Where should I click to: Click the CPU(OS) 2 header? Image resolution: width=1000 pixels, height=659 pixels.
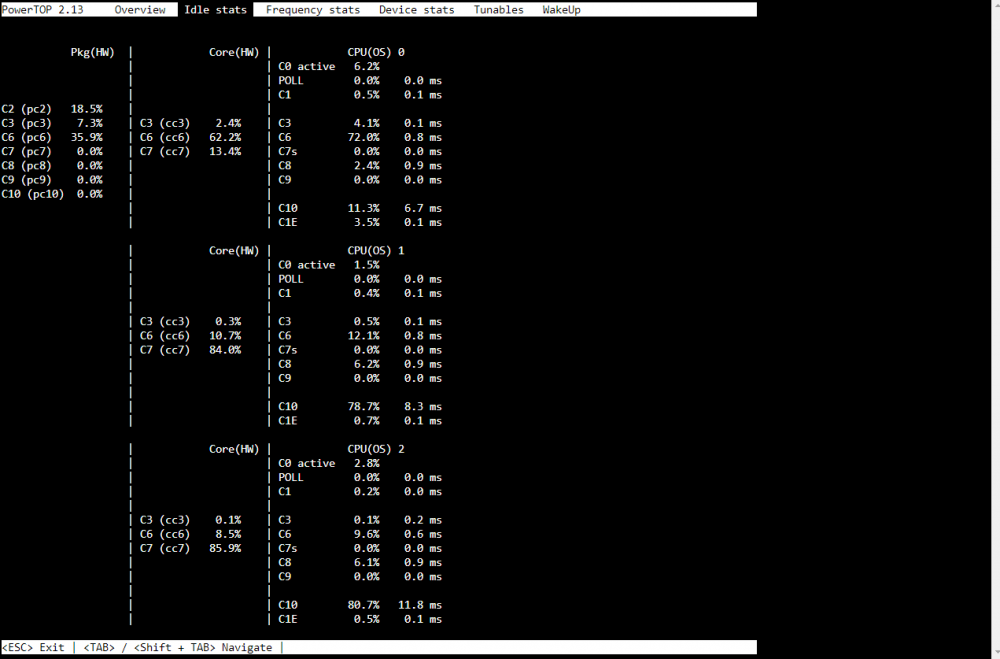(376, 449)
